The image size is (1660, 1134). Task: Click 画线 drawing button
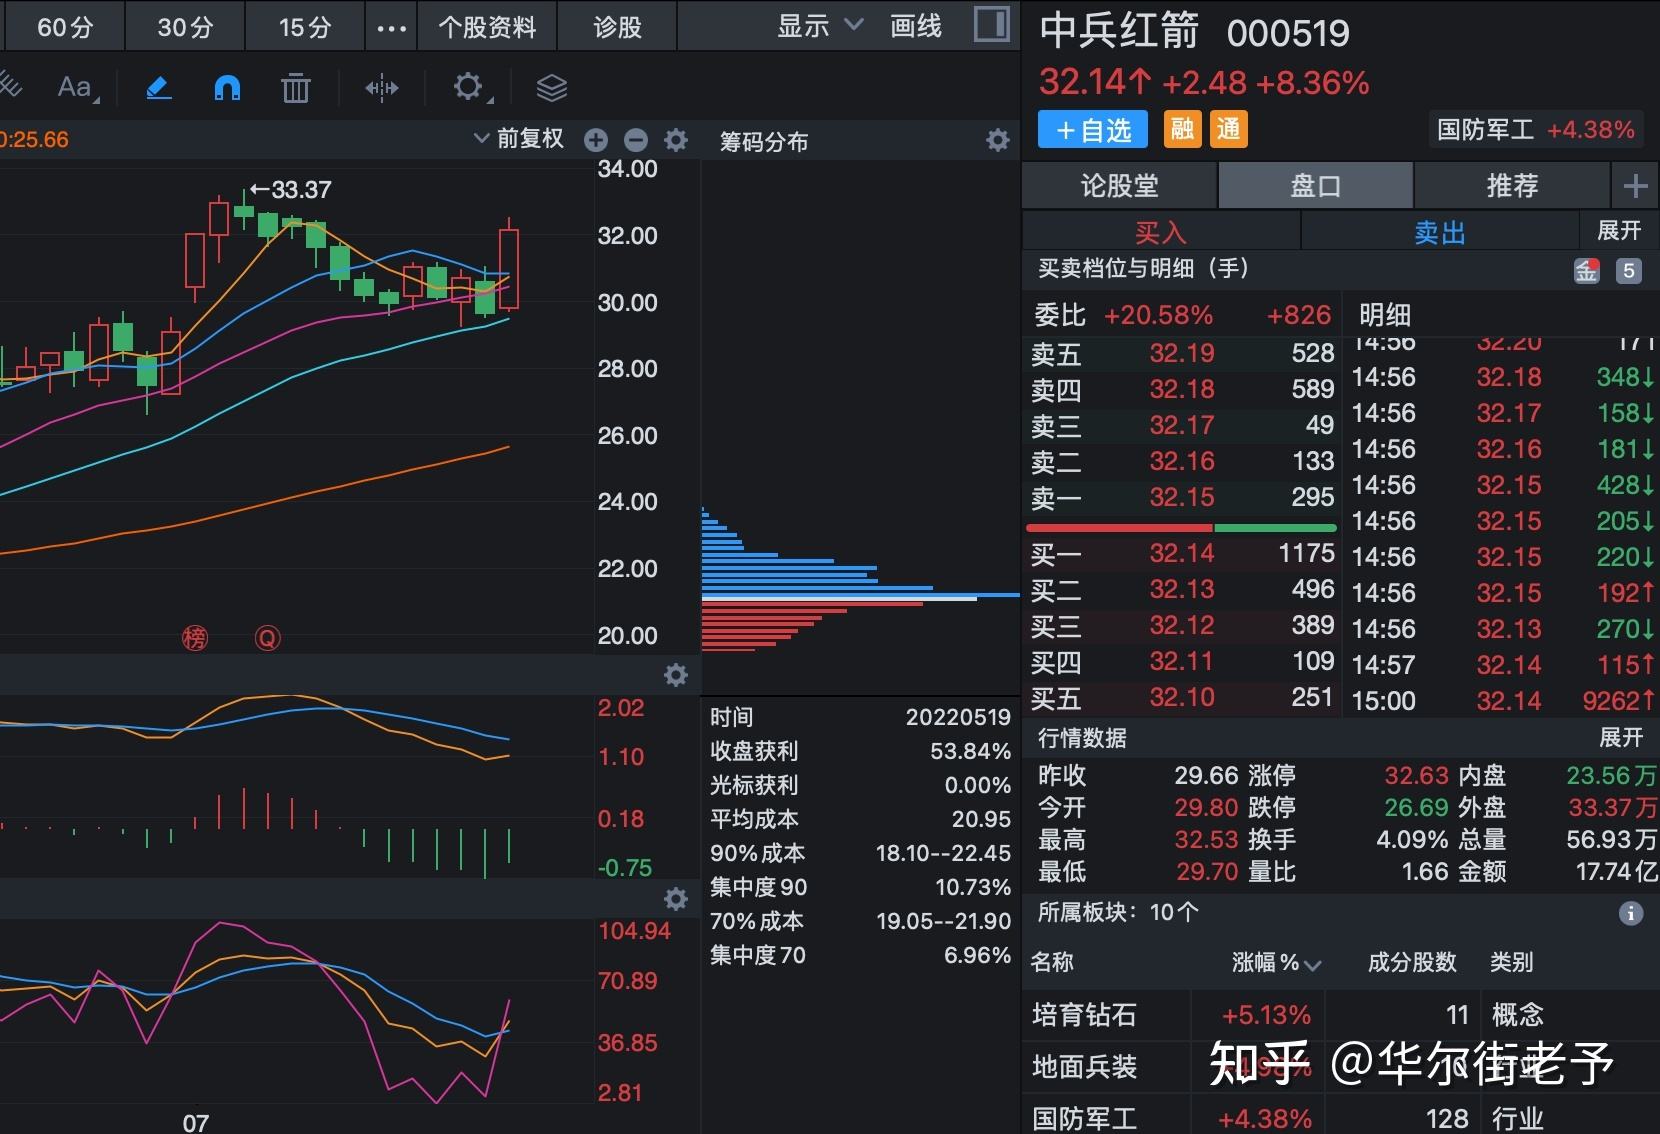[916, 26]
